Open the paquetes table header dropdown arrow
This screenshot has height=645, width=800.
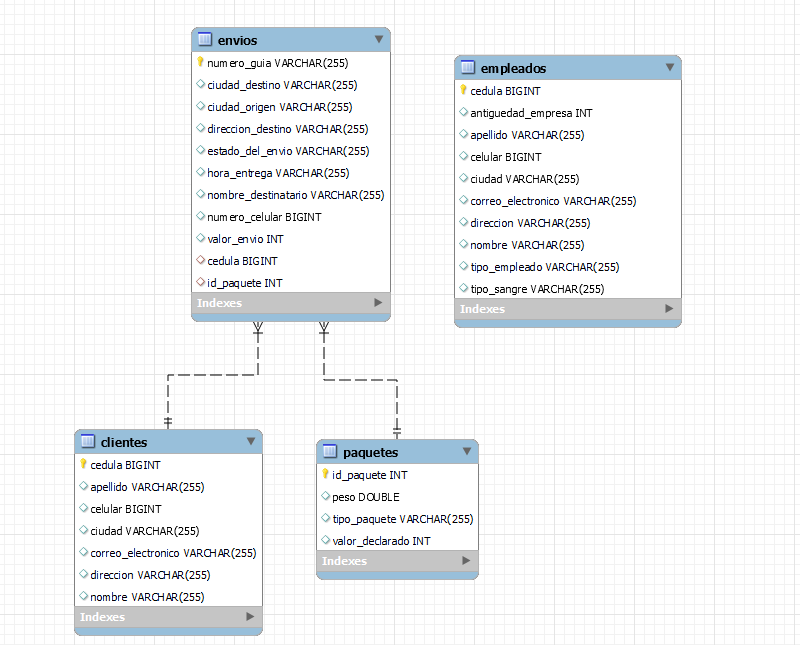pyautogui.click(x=466, y=452)
